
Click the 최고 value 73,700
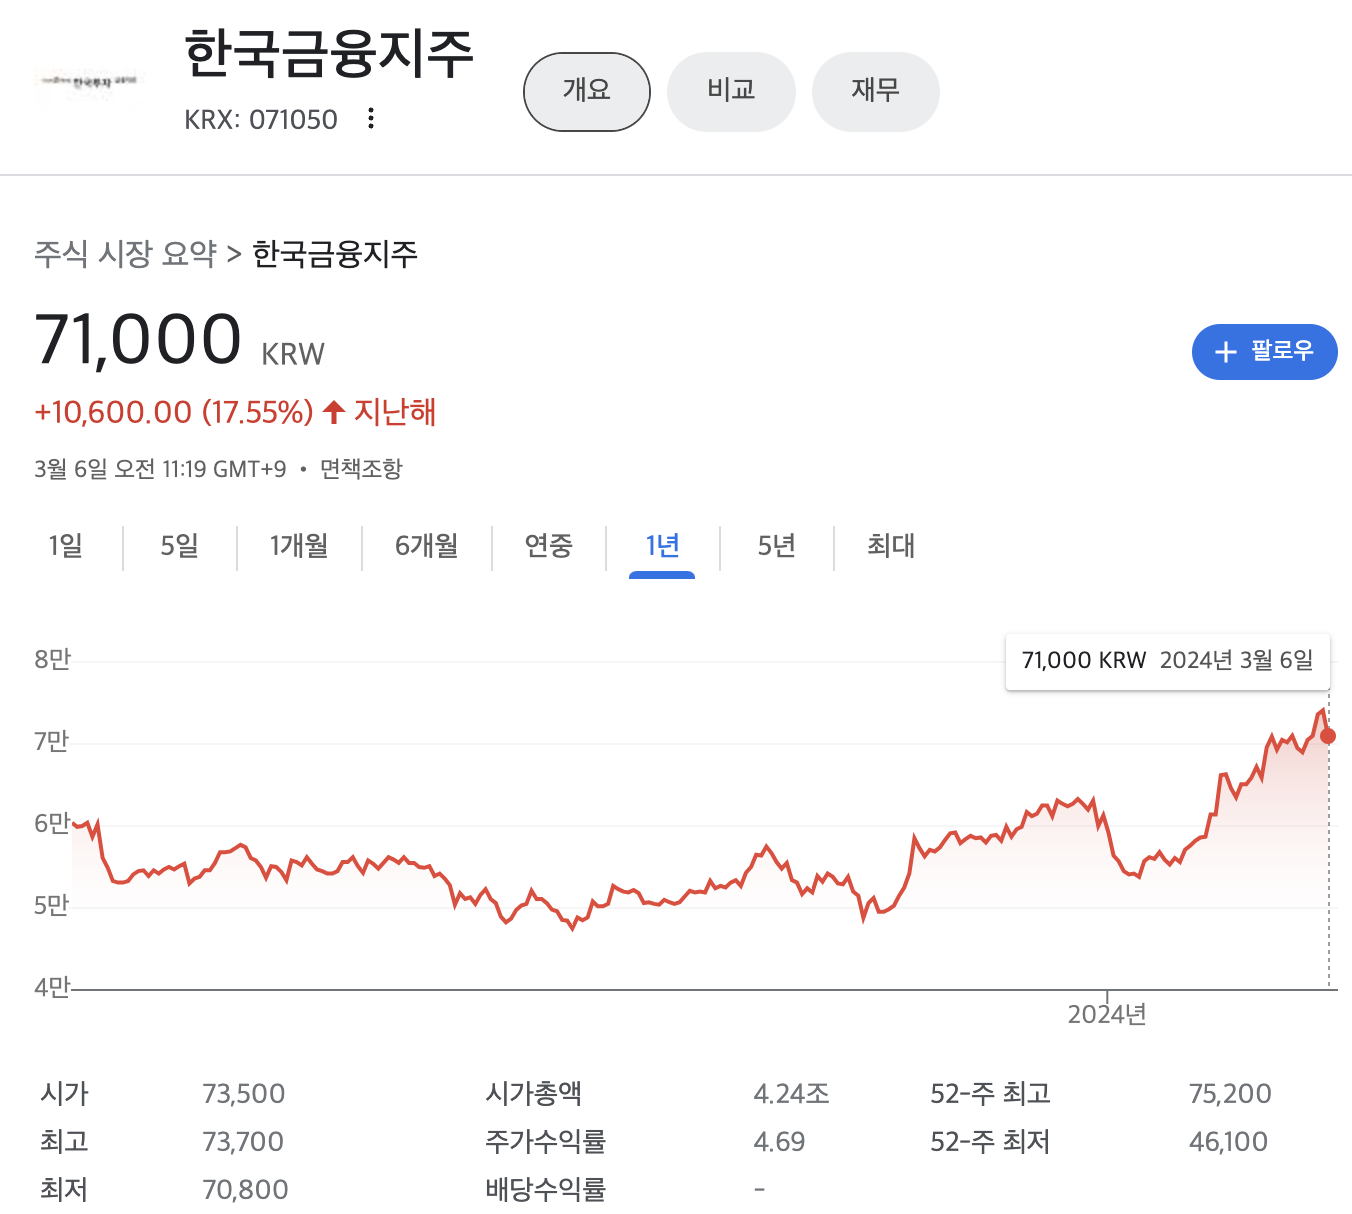[x=243, y=1141]
